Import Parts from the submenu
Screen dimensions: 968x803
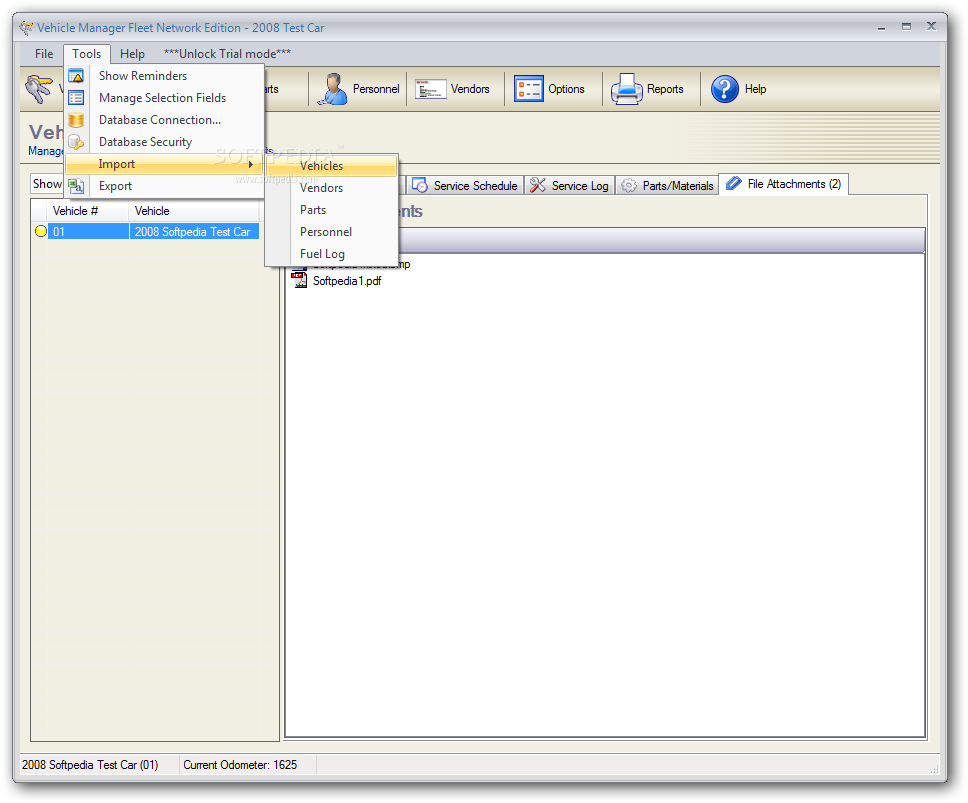click(313, 210)
